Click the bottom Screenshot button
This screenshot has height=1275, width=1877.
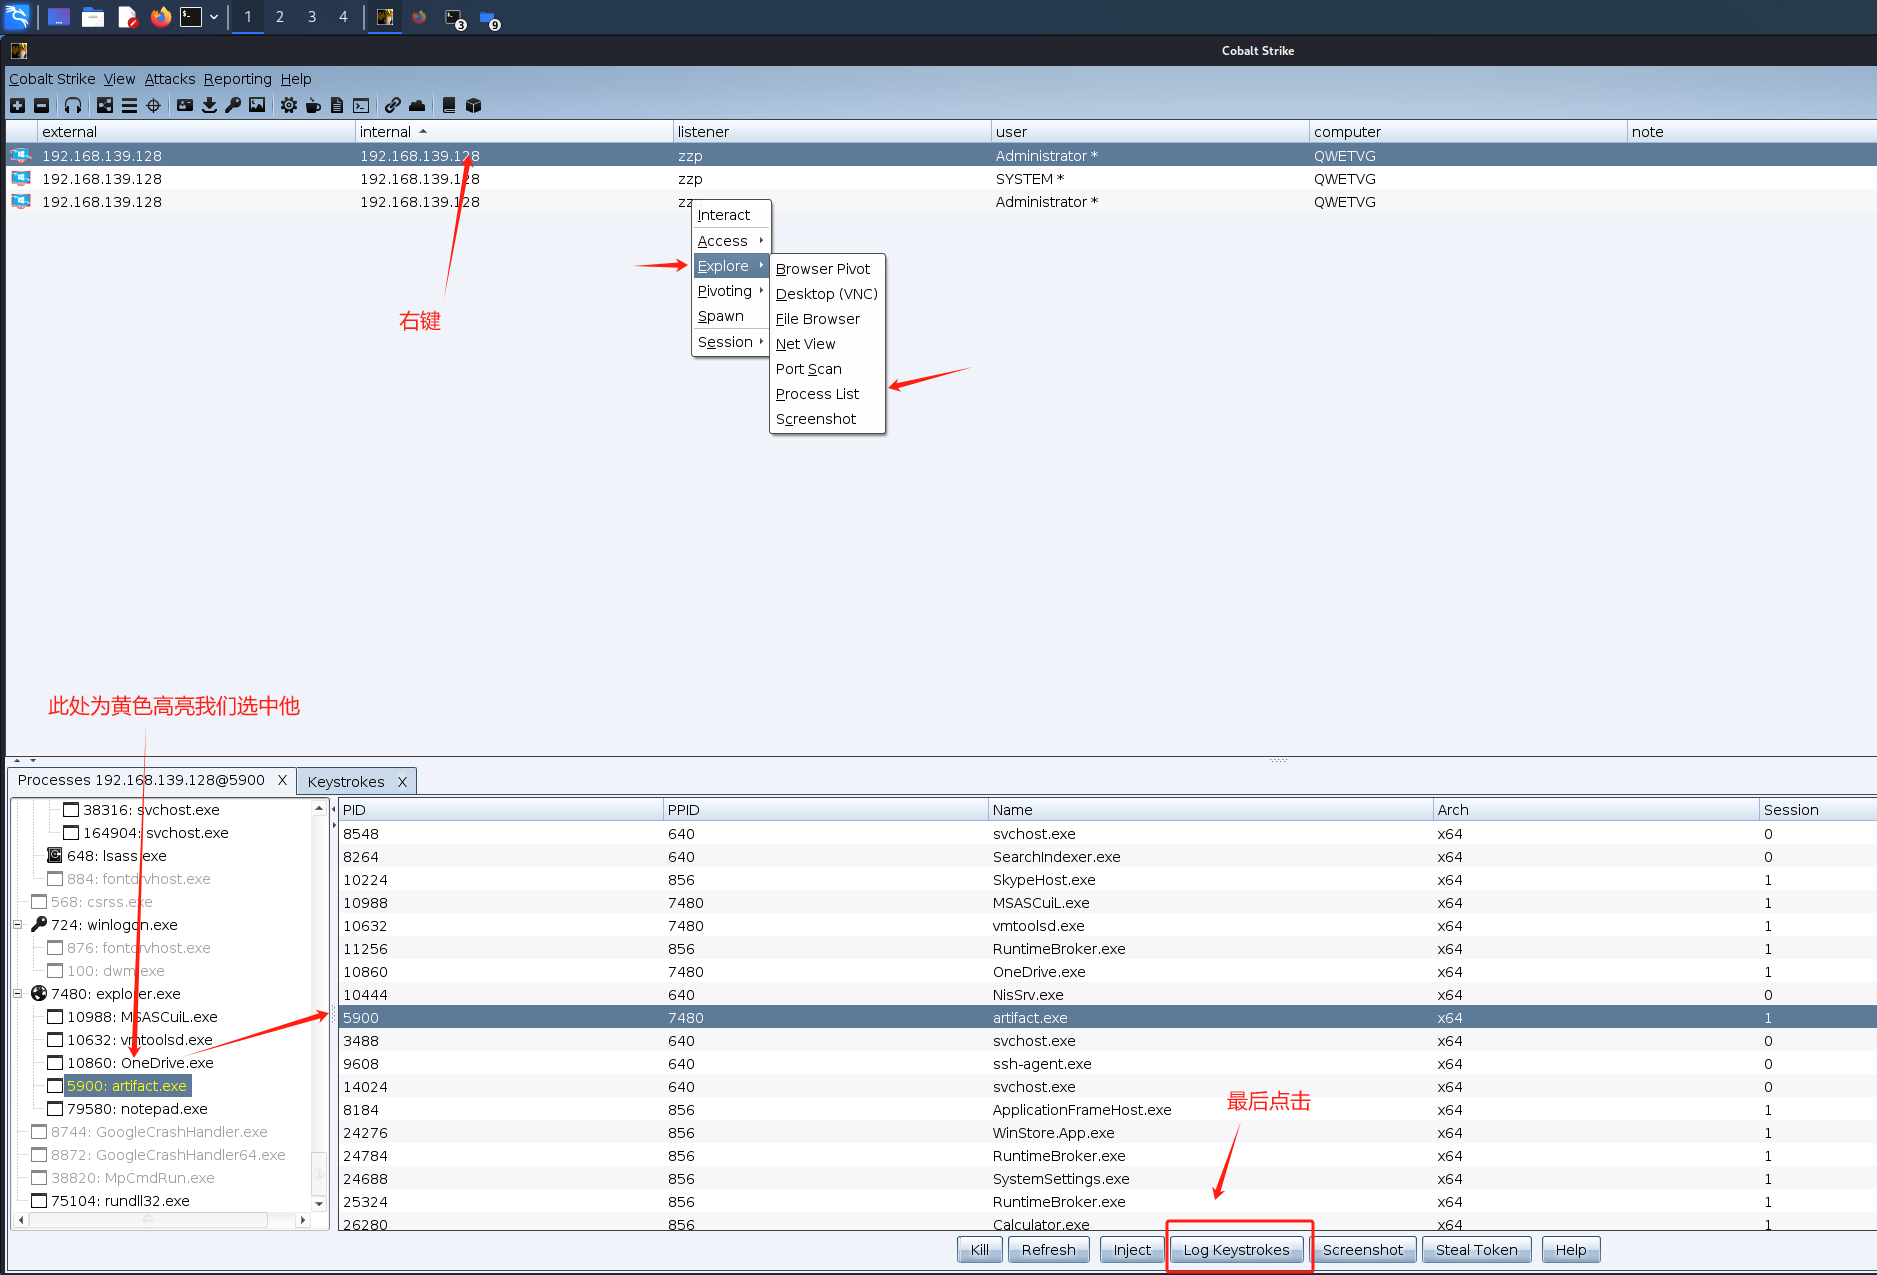click(x=1362, y=1250)
